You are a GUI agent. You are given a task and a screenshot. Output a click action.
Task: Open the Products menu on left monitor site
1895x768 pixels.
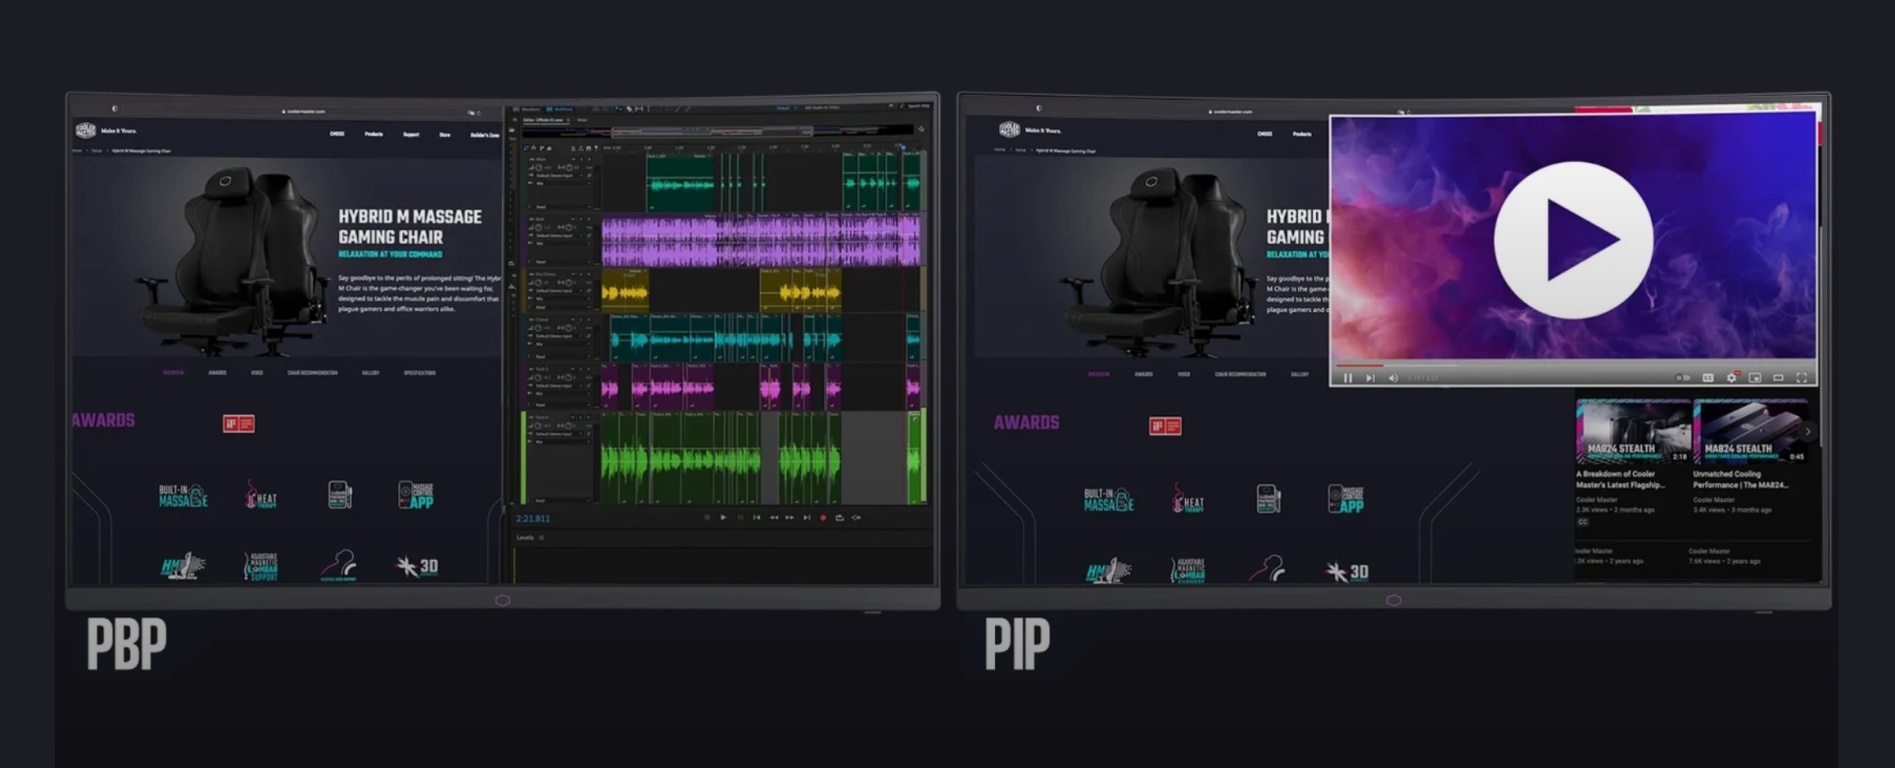[374, 134]
